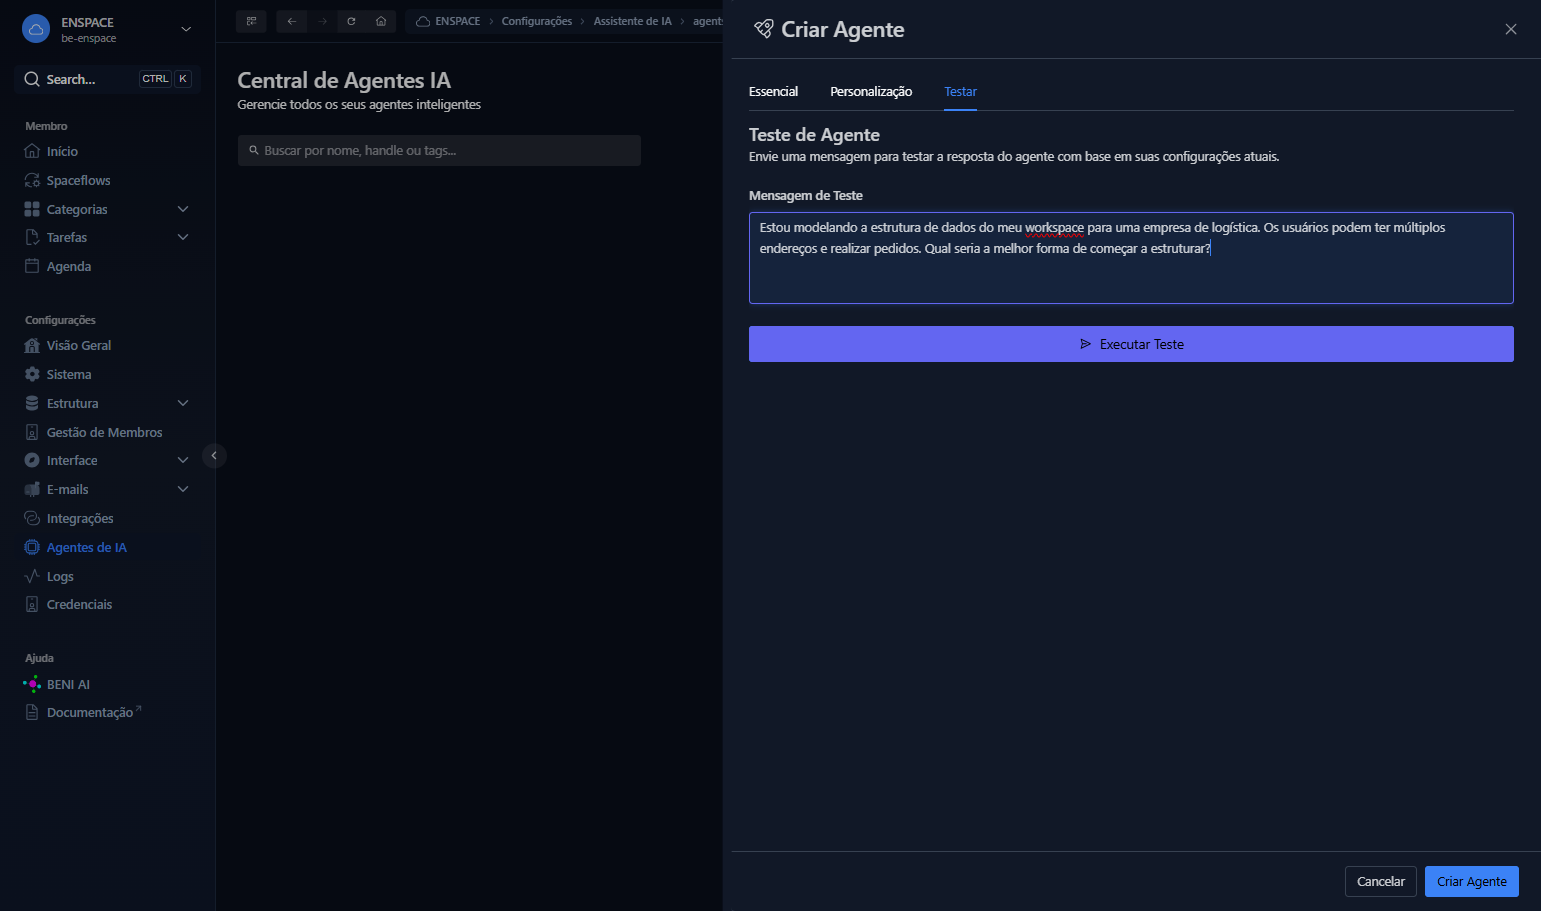Click the Assistente de IA breadcrumb link
The width and height of the screenshot is (1541, 911).
(x=633, y=21)
